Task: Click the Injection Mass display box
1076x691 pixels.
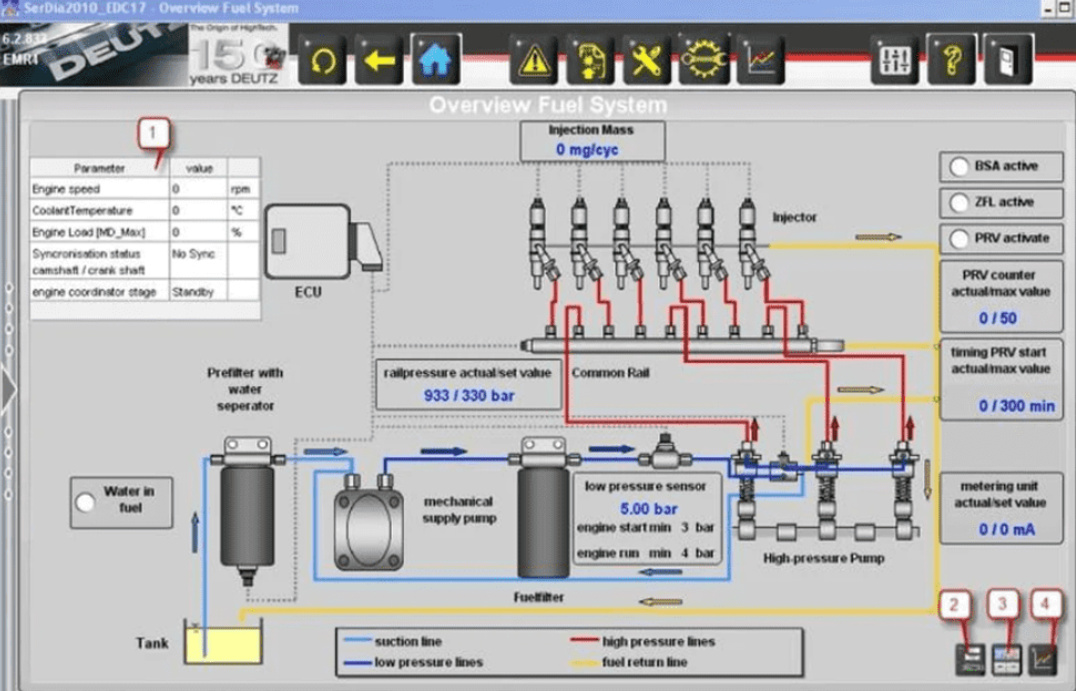Action: pyautogui.click(x=590, y=138)
